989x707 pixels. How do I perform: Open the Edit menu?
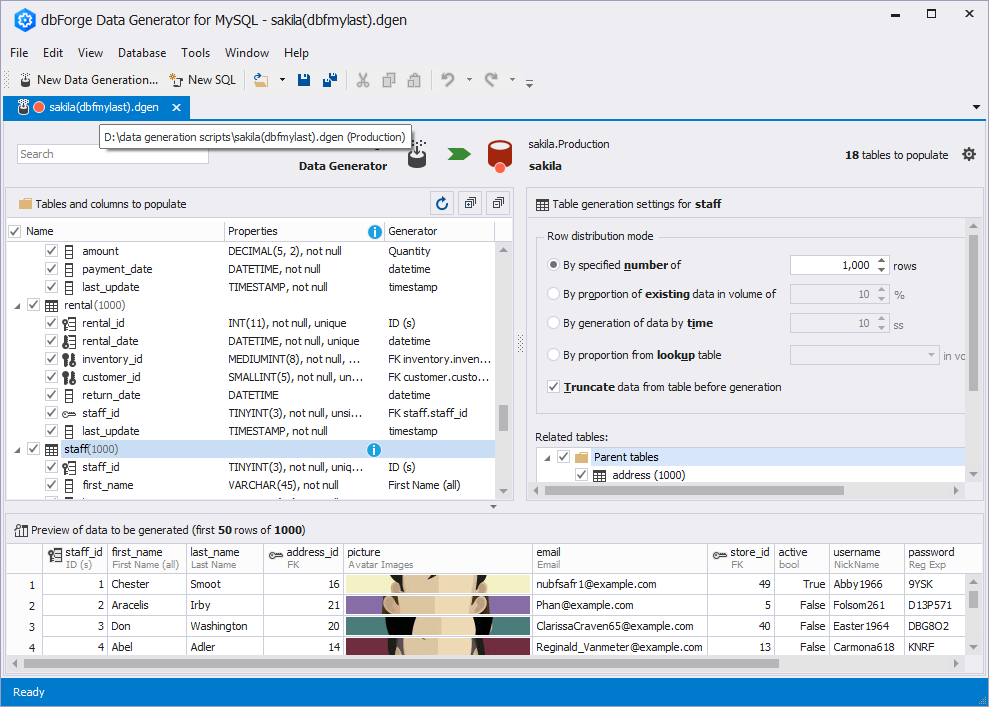pyautogui.click(x=53, y=53)
